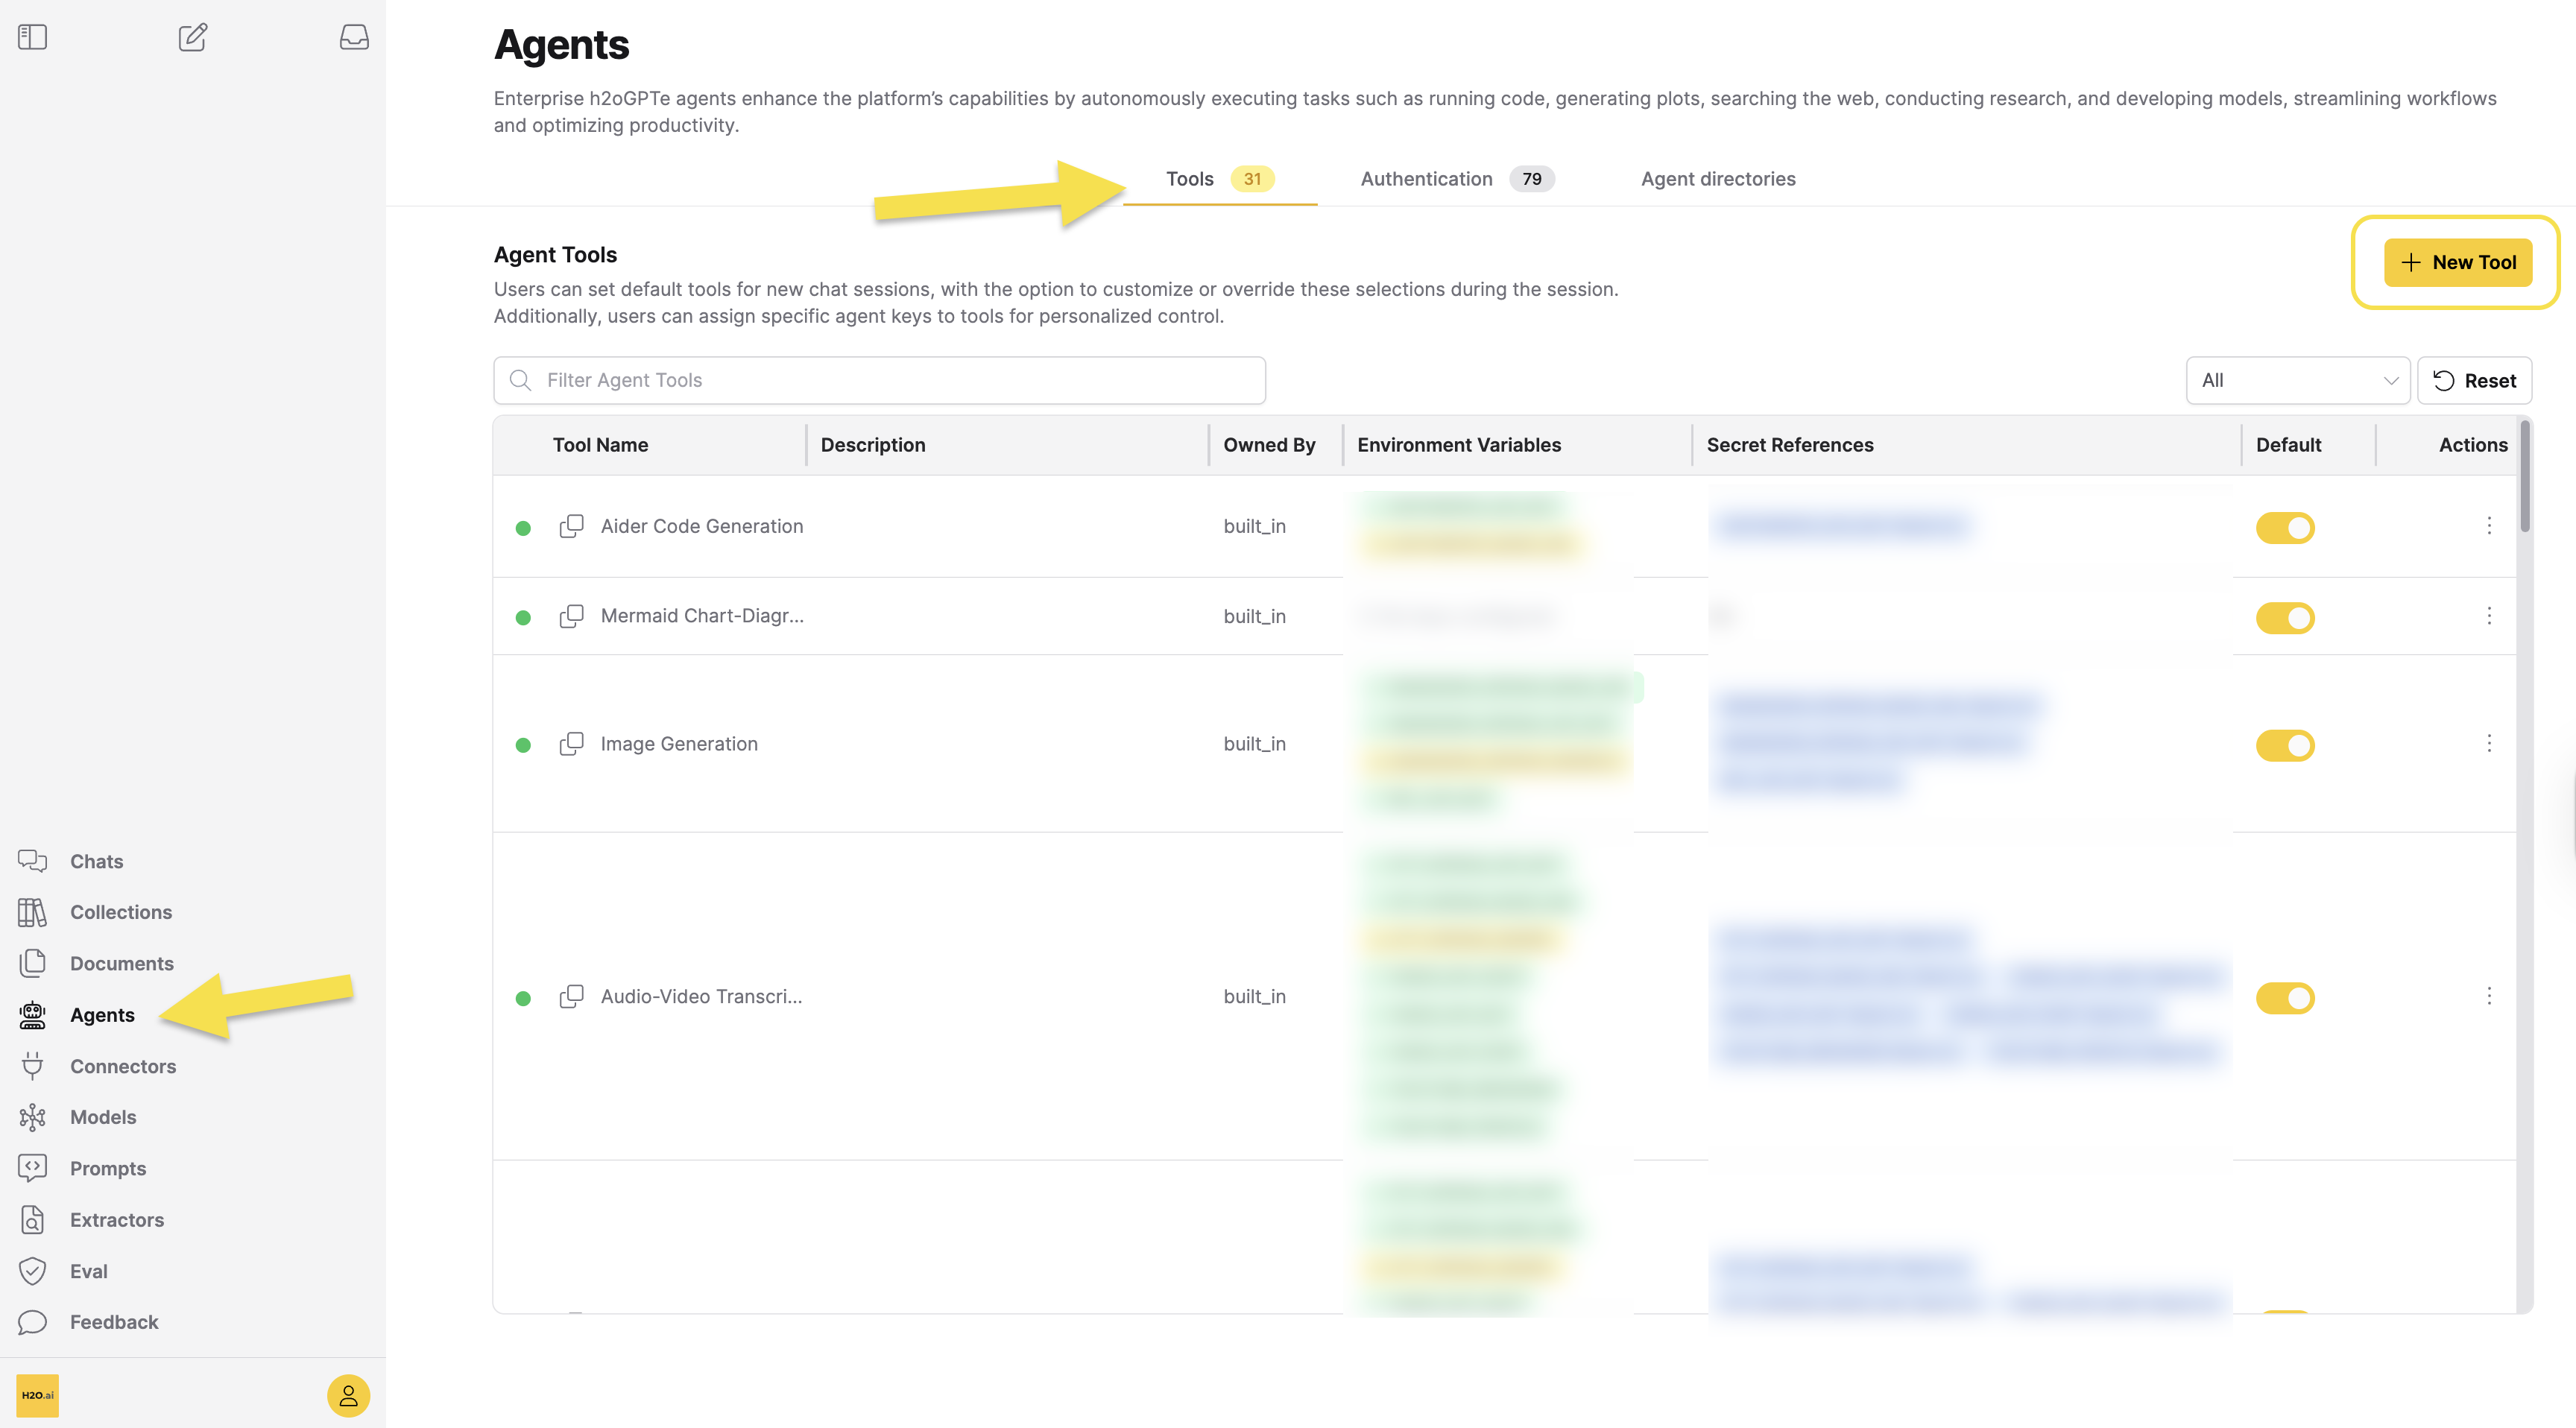Go to Models in the sidebar
The height and width of the screenshot is (1428, 2576).
pos(102,1117)
